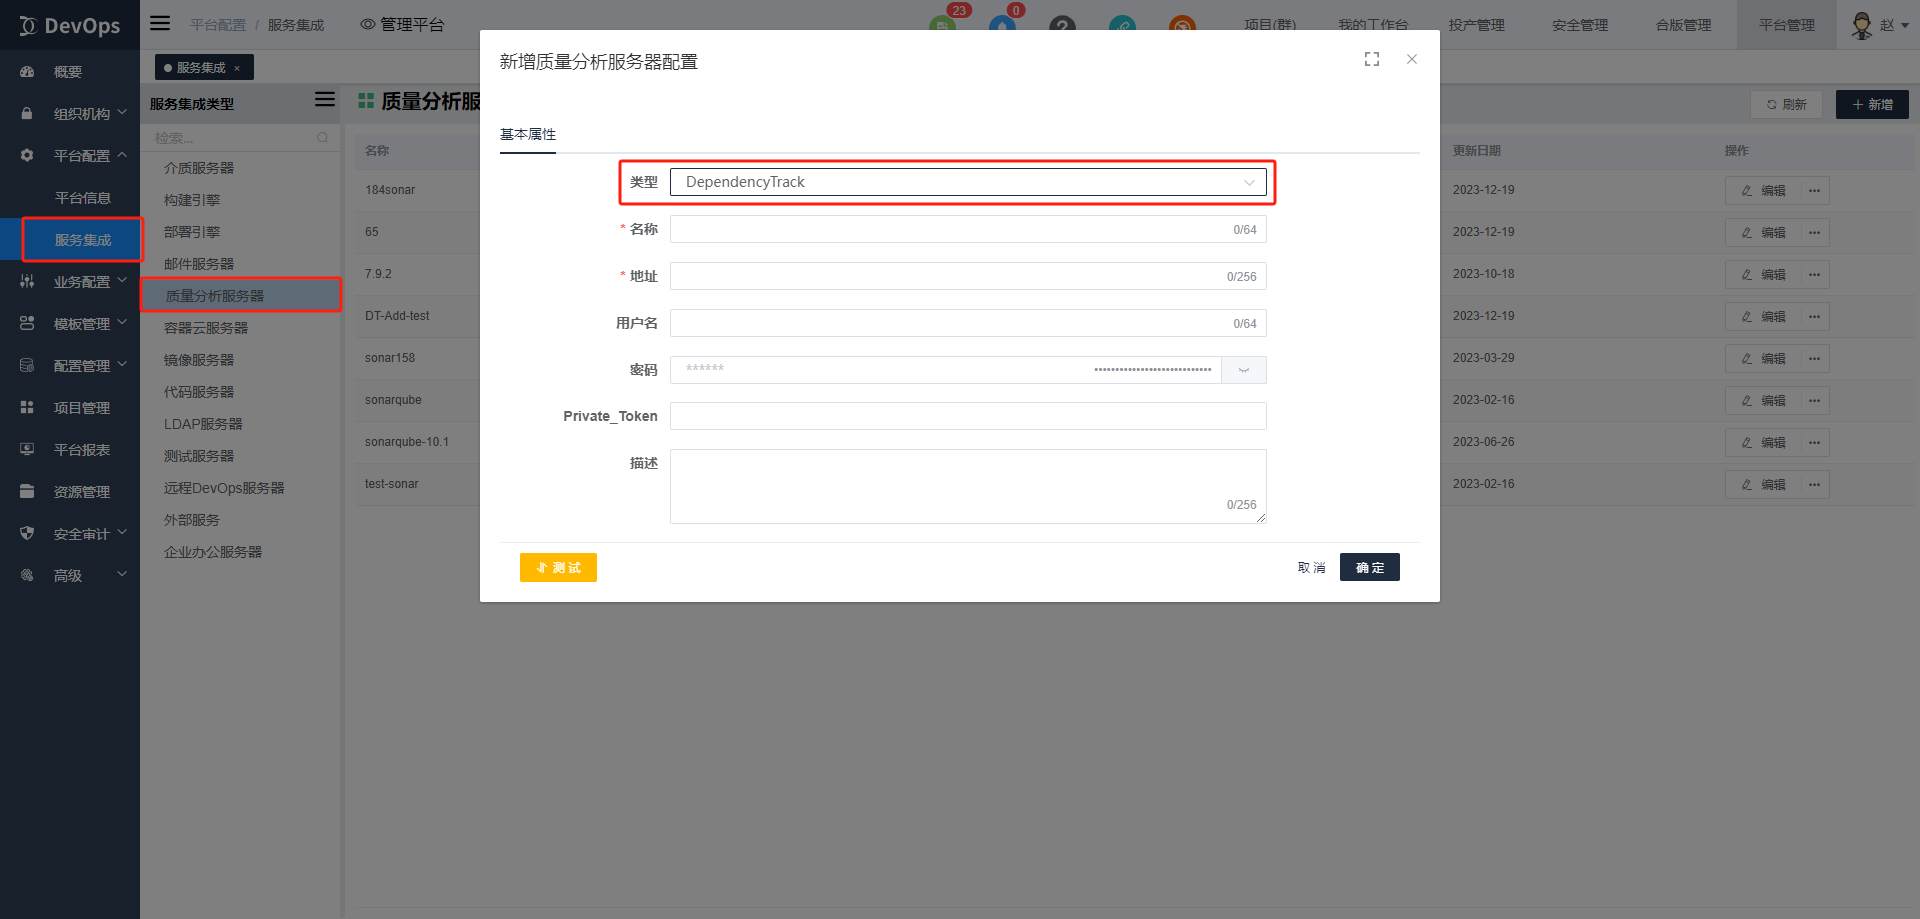Open notifications icon with badge 23
The width and height of the screenshot is (1920, 919).
click(x=942, y=24)
